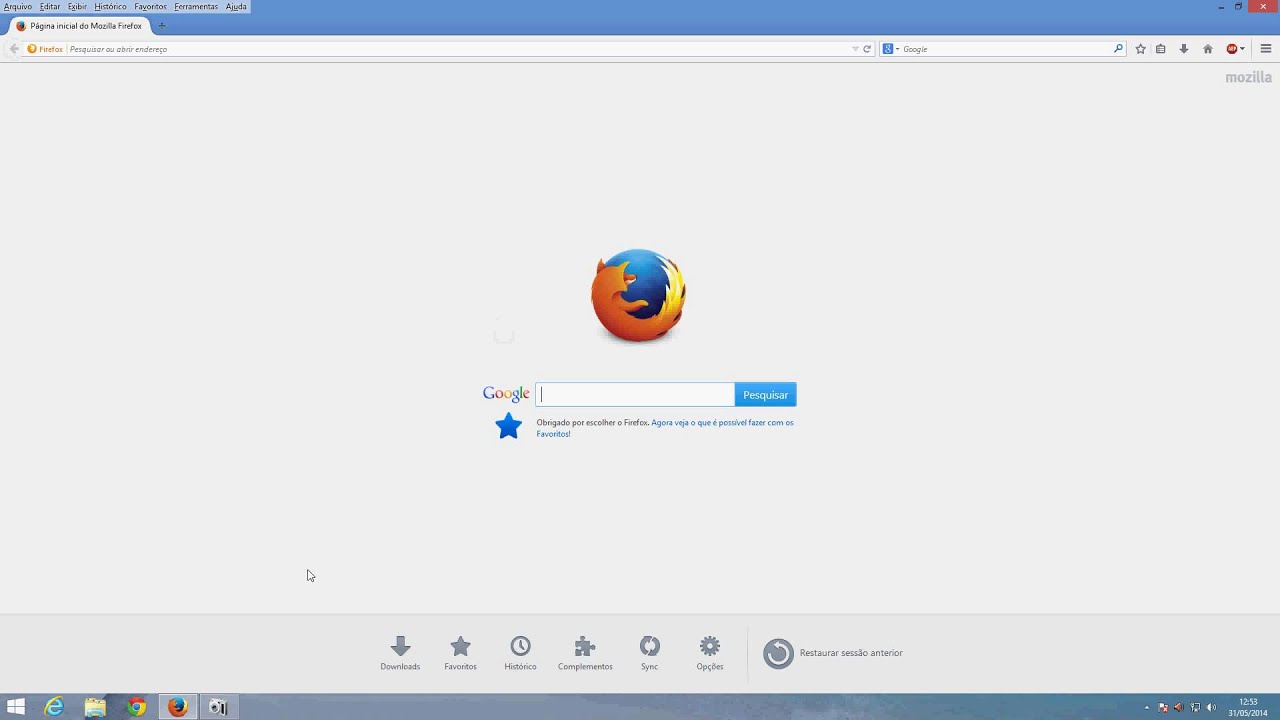Open the Downloads launcher at page bottom
Screen dimensions: 1280x720
pyautogui.click(x=400, y=653)
